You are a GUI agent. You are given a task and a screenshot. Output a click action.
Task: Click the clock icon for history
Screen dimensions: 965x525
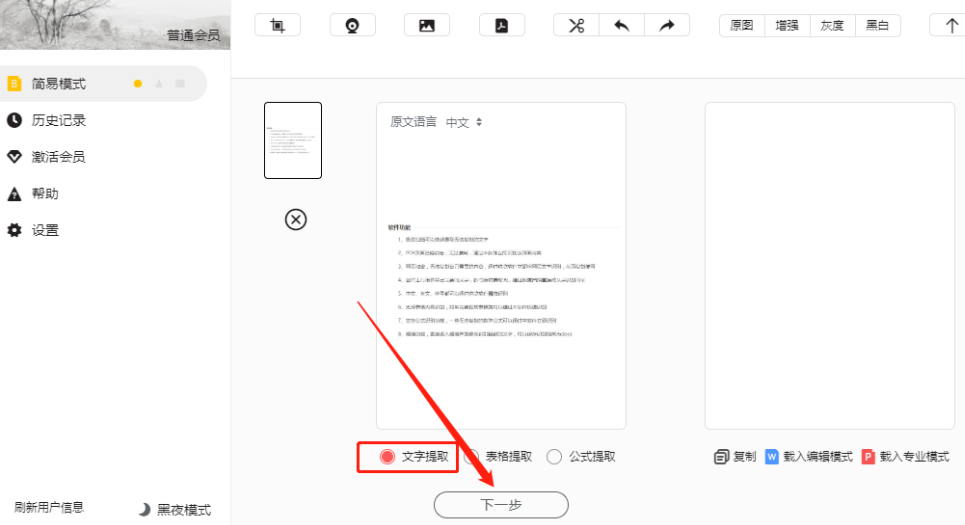click(14, 120)
